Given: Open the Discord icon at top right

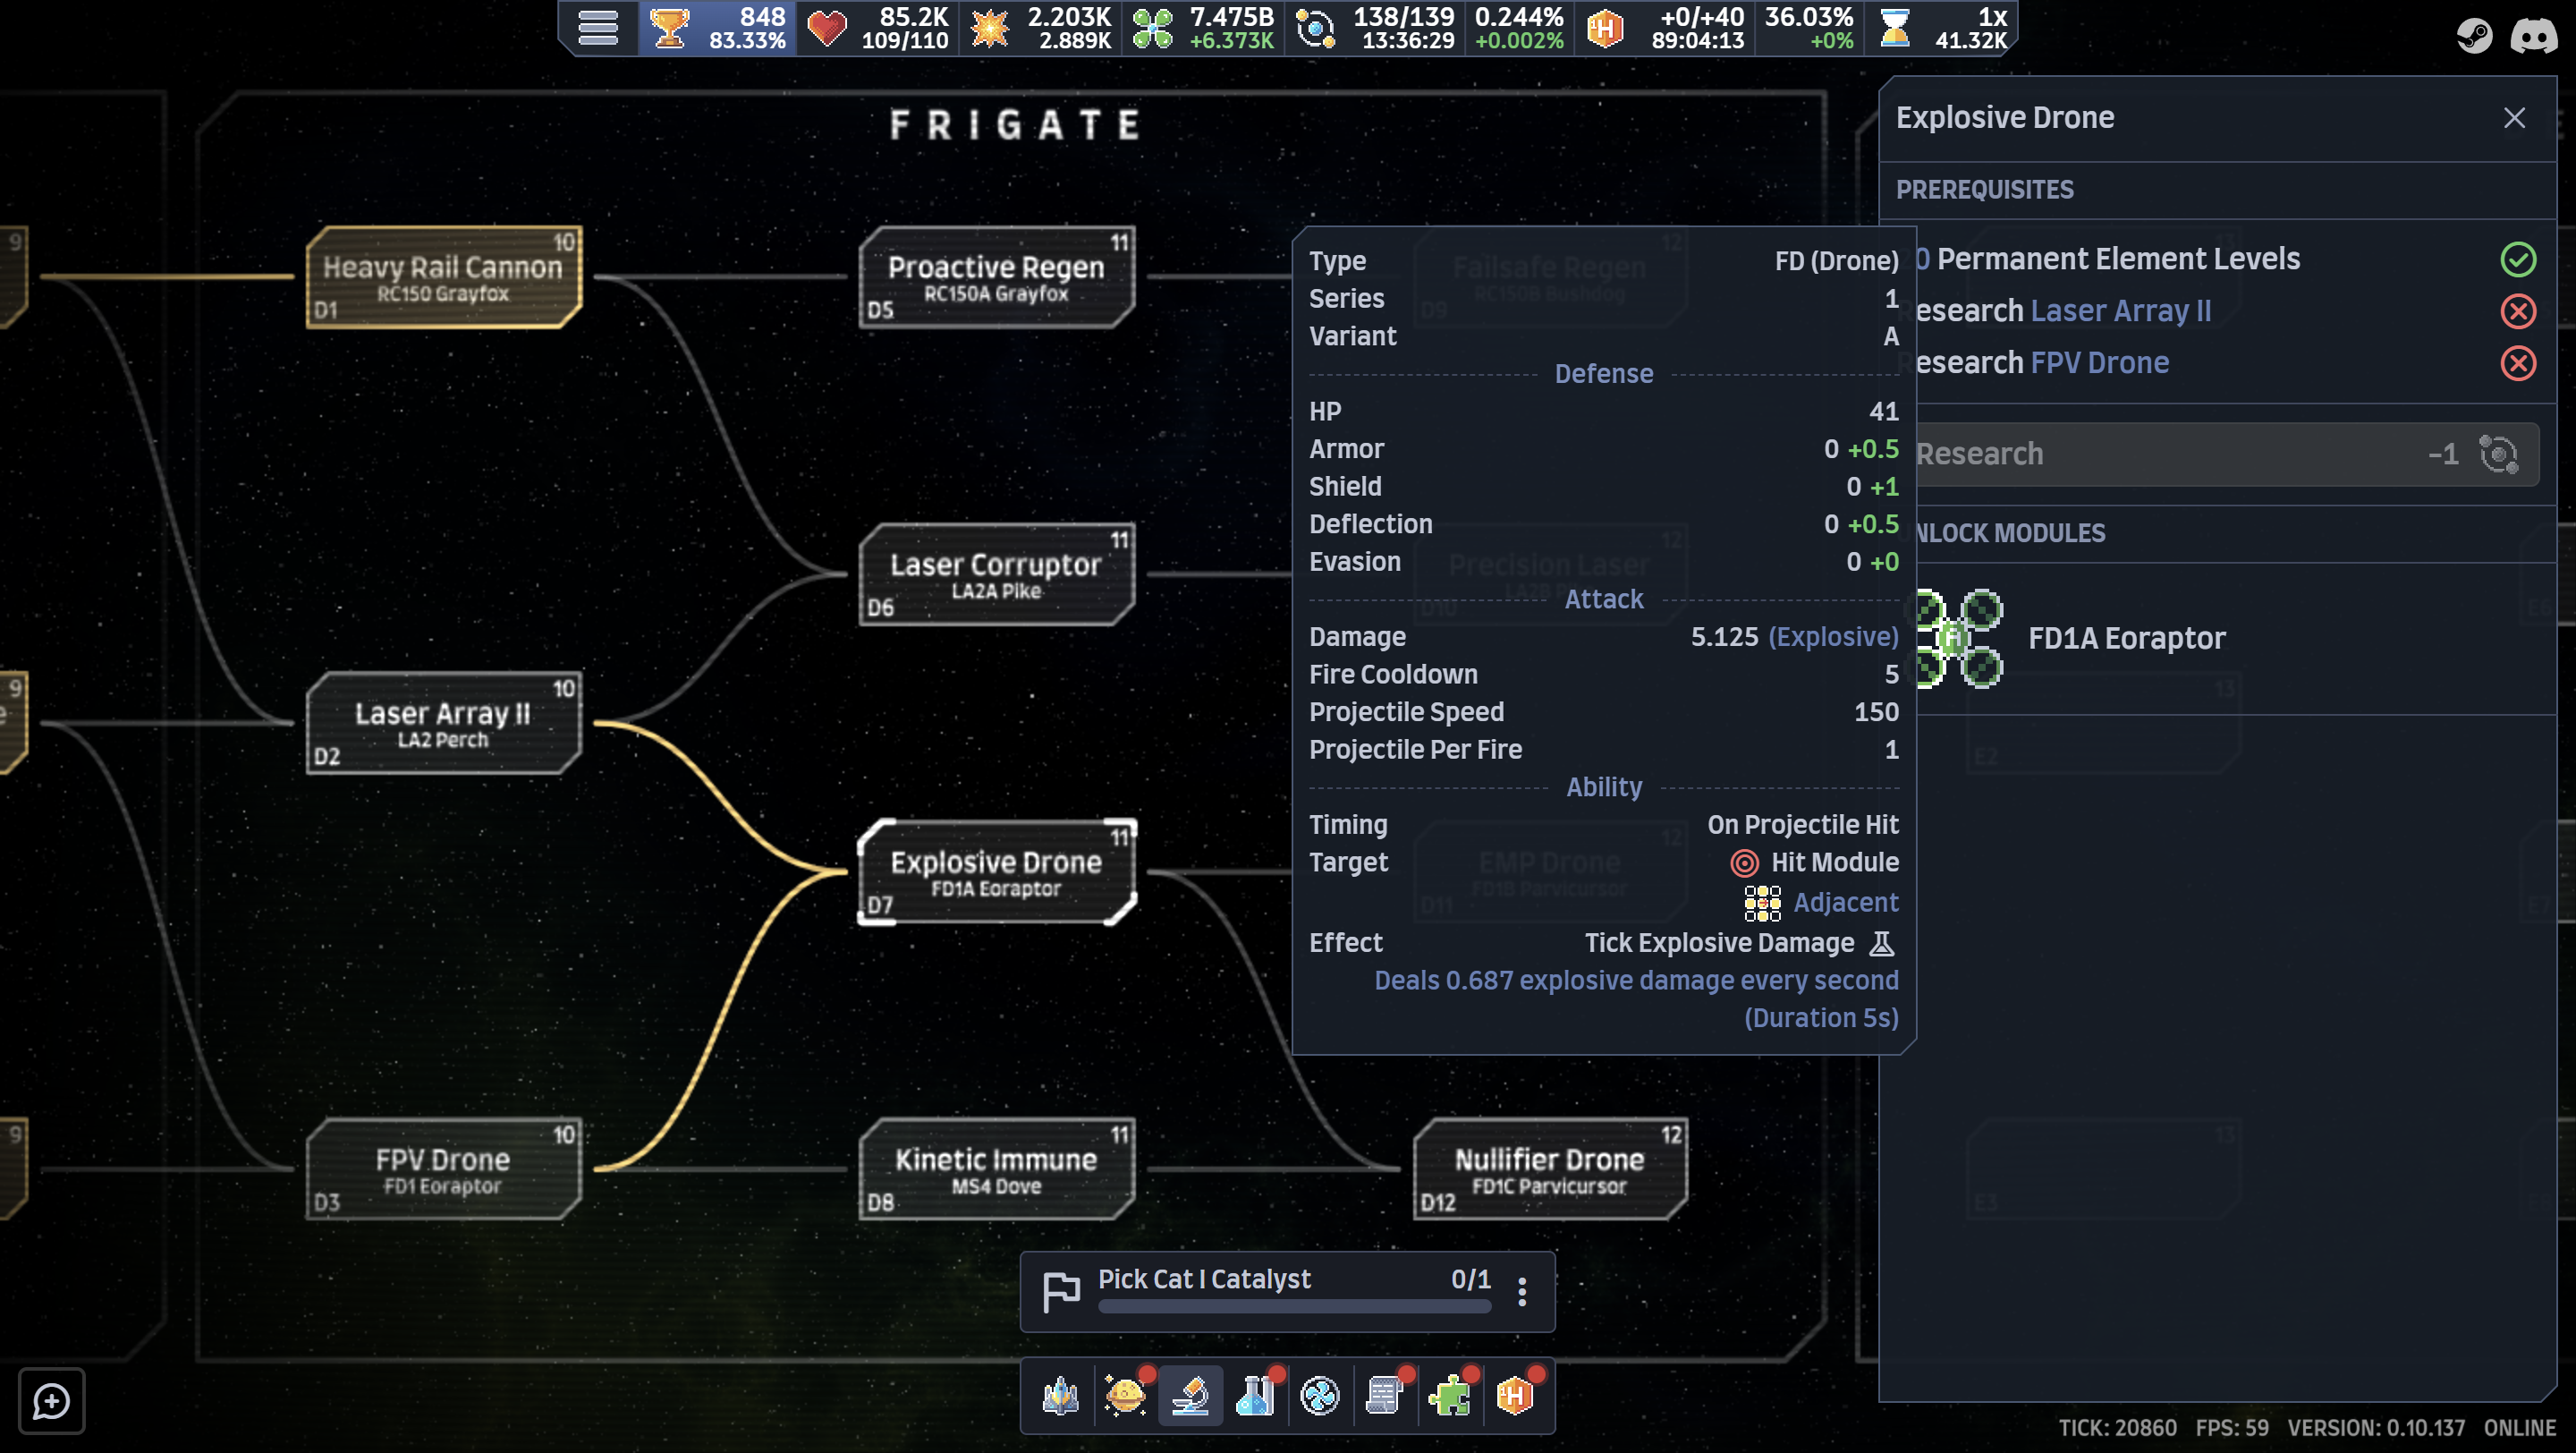Looking at the screenshot, I should point(2534,36).
